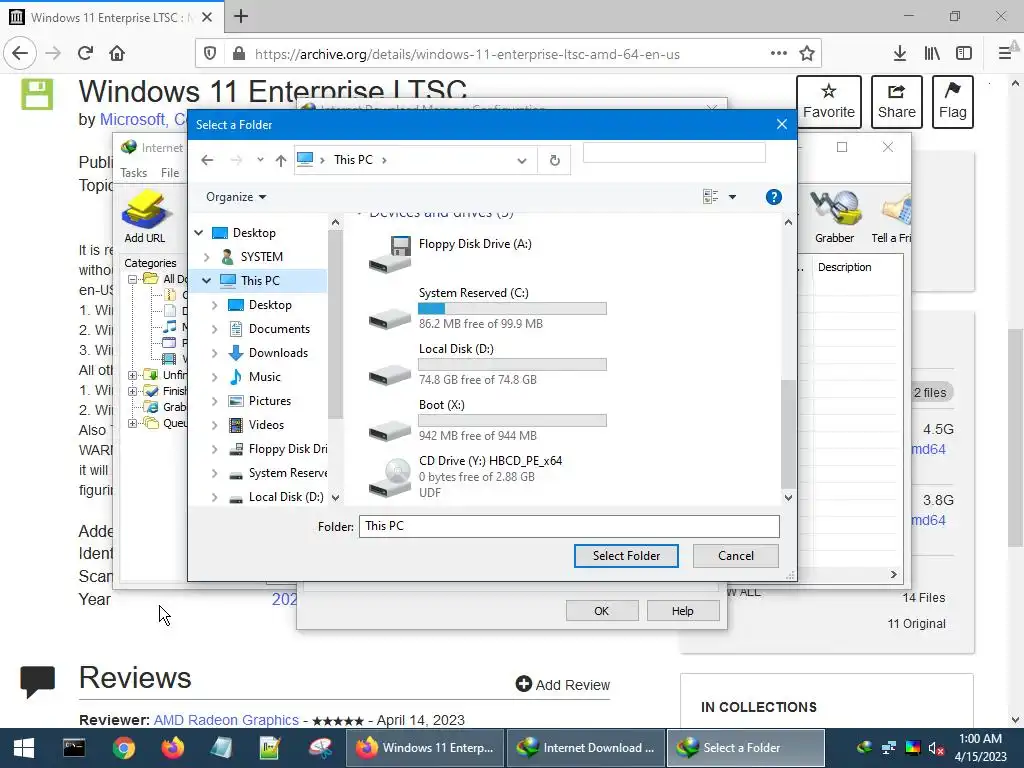Switch to Windows 11 Enterp... taskbar window
Viewport: 1024px width, 768px height.
[x=425, y=748]
